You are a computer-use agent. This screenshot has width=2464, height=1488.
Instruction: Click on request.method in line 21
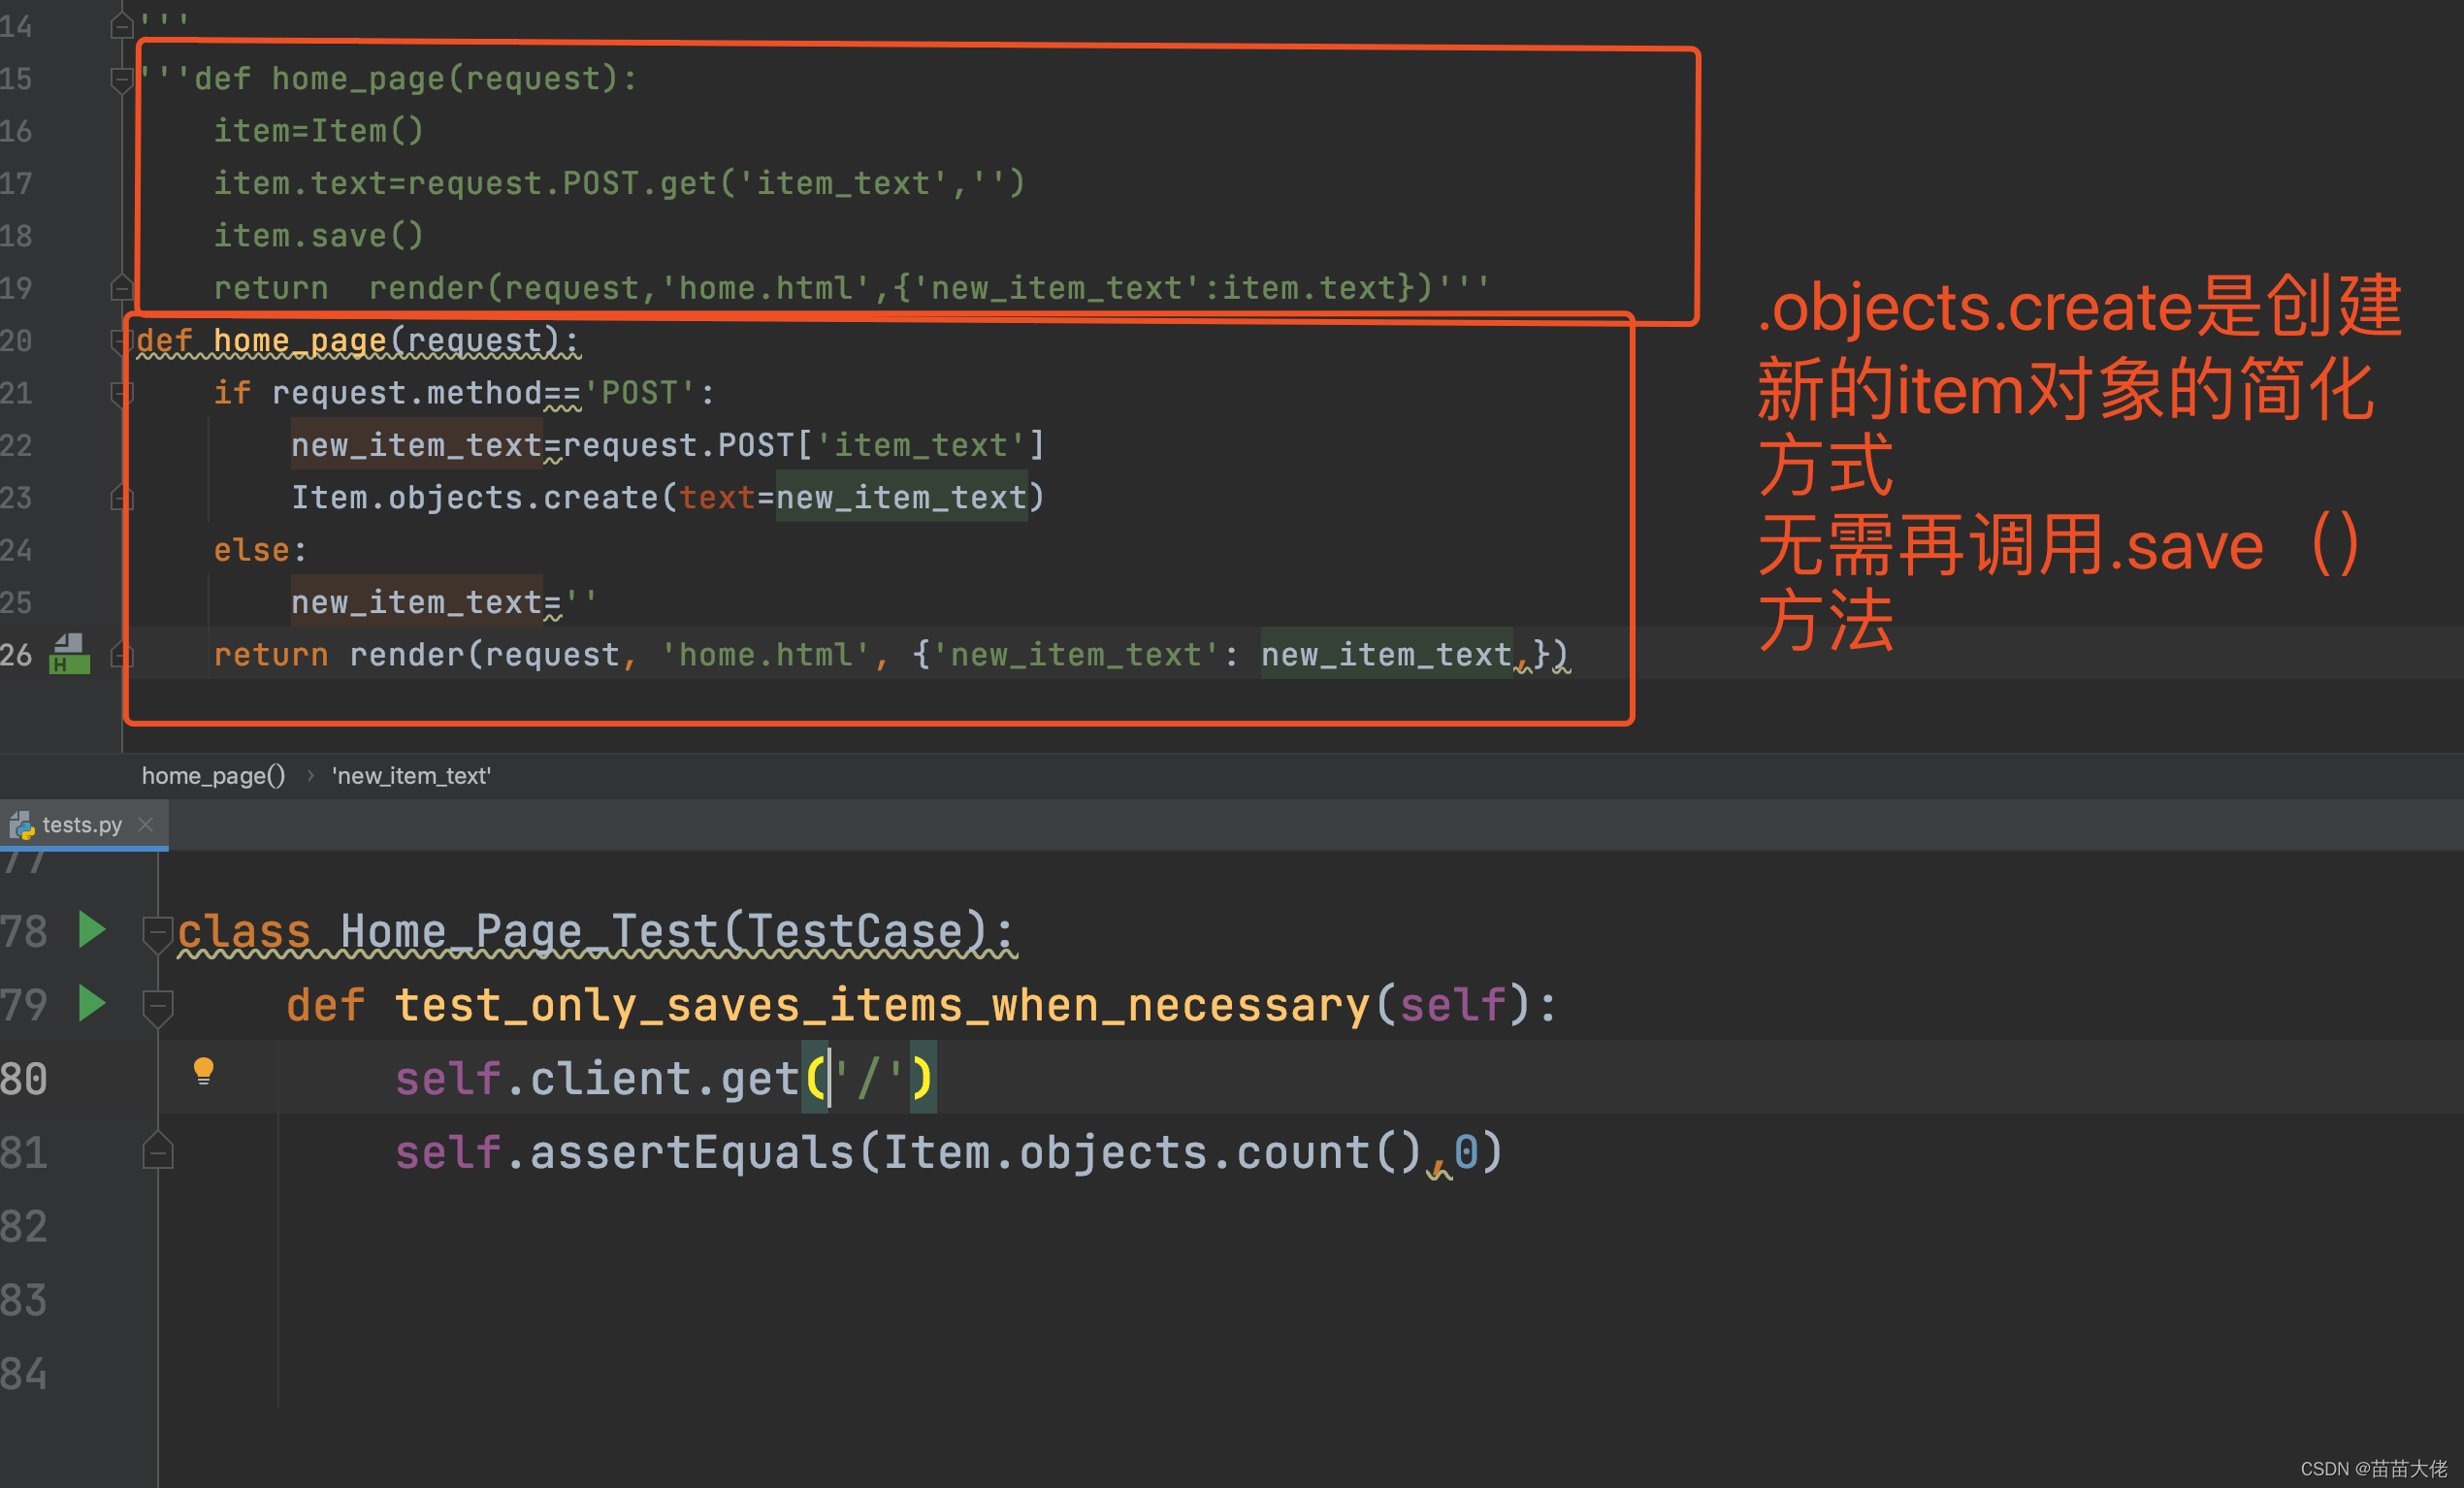click(x=407, y=393)
